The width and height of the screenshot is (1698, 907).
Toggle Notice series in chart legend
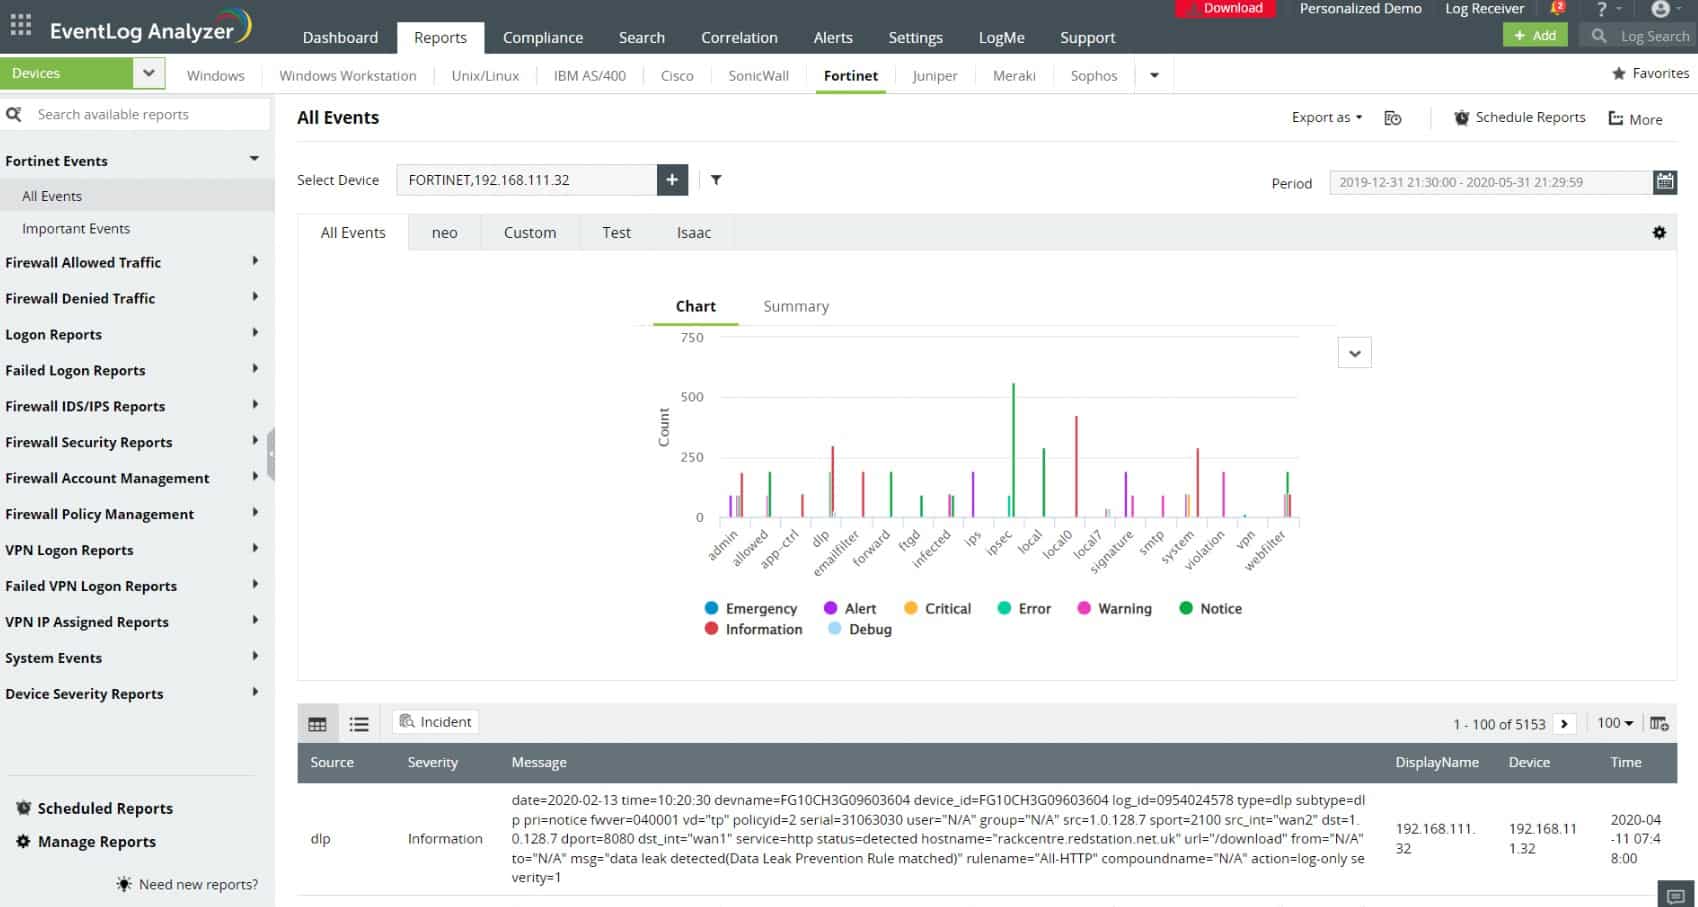coord(1210,608)
